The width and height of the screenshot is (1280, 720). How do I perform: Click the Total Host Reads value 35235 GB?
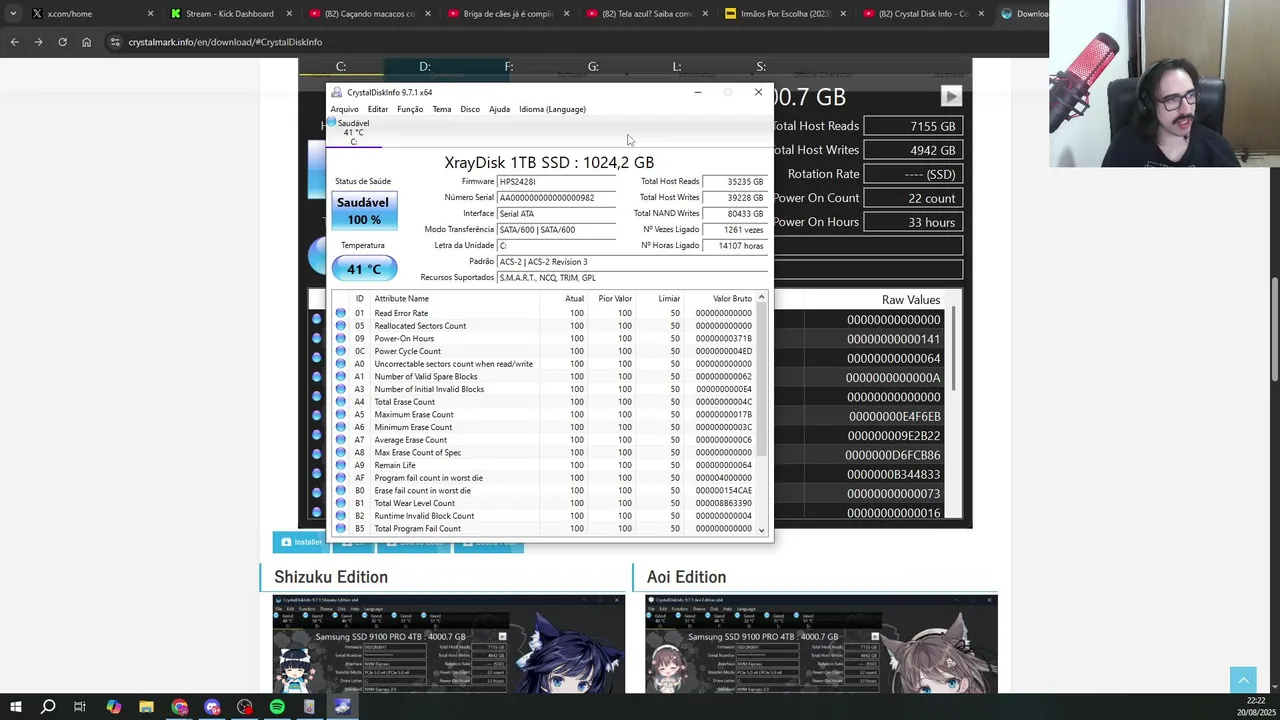point(734,182)
